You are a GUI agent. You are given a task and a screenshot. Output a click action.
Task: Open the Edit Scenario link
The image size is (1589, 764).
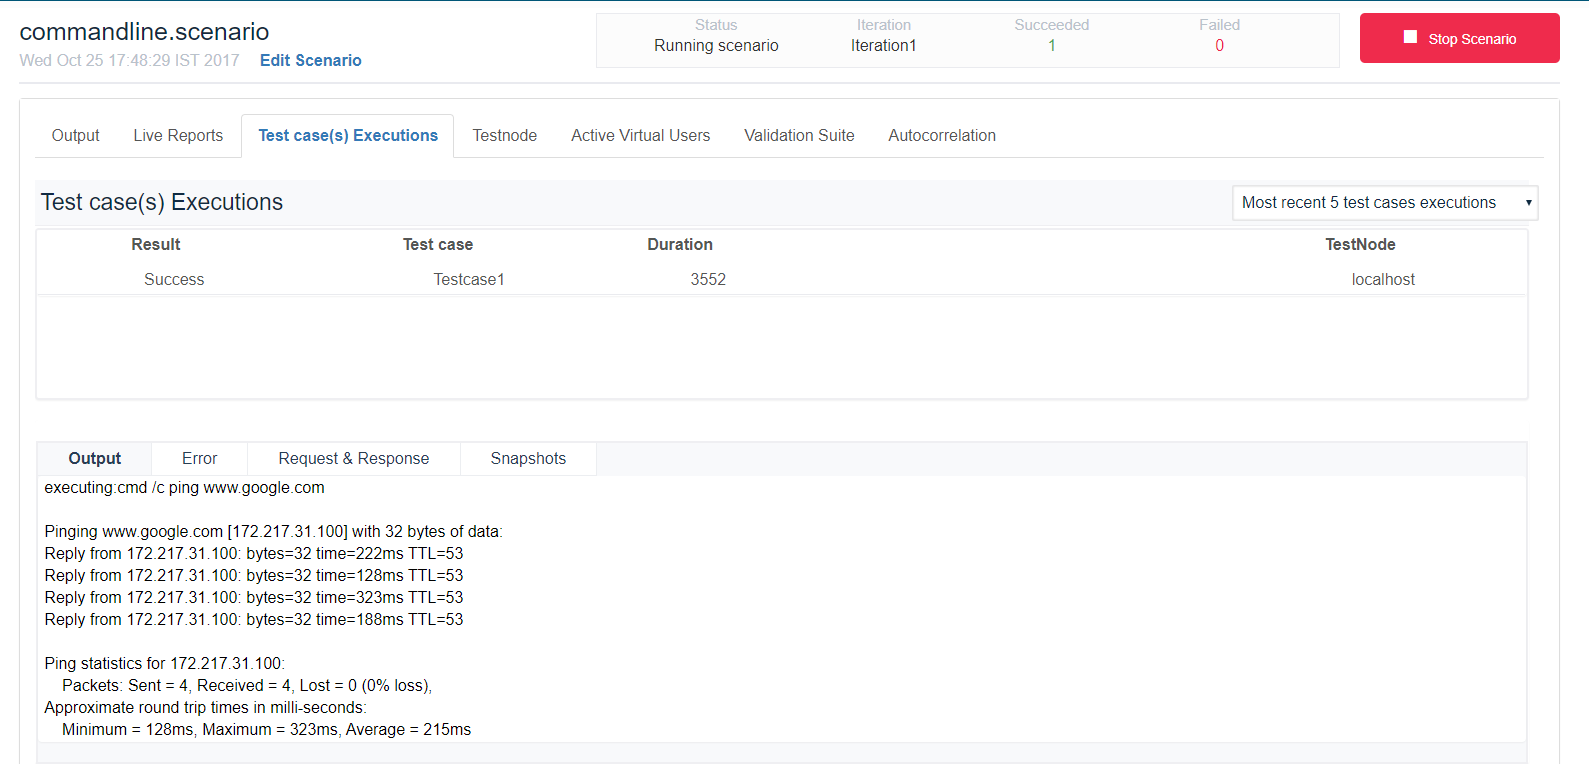pos(311,60)
